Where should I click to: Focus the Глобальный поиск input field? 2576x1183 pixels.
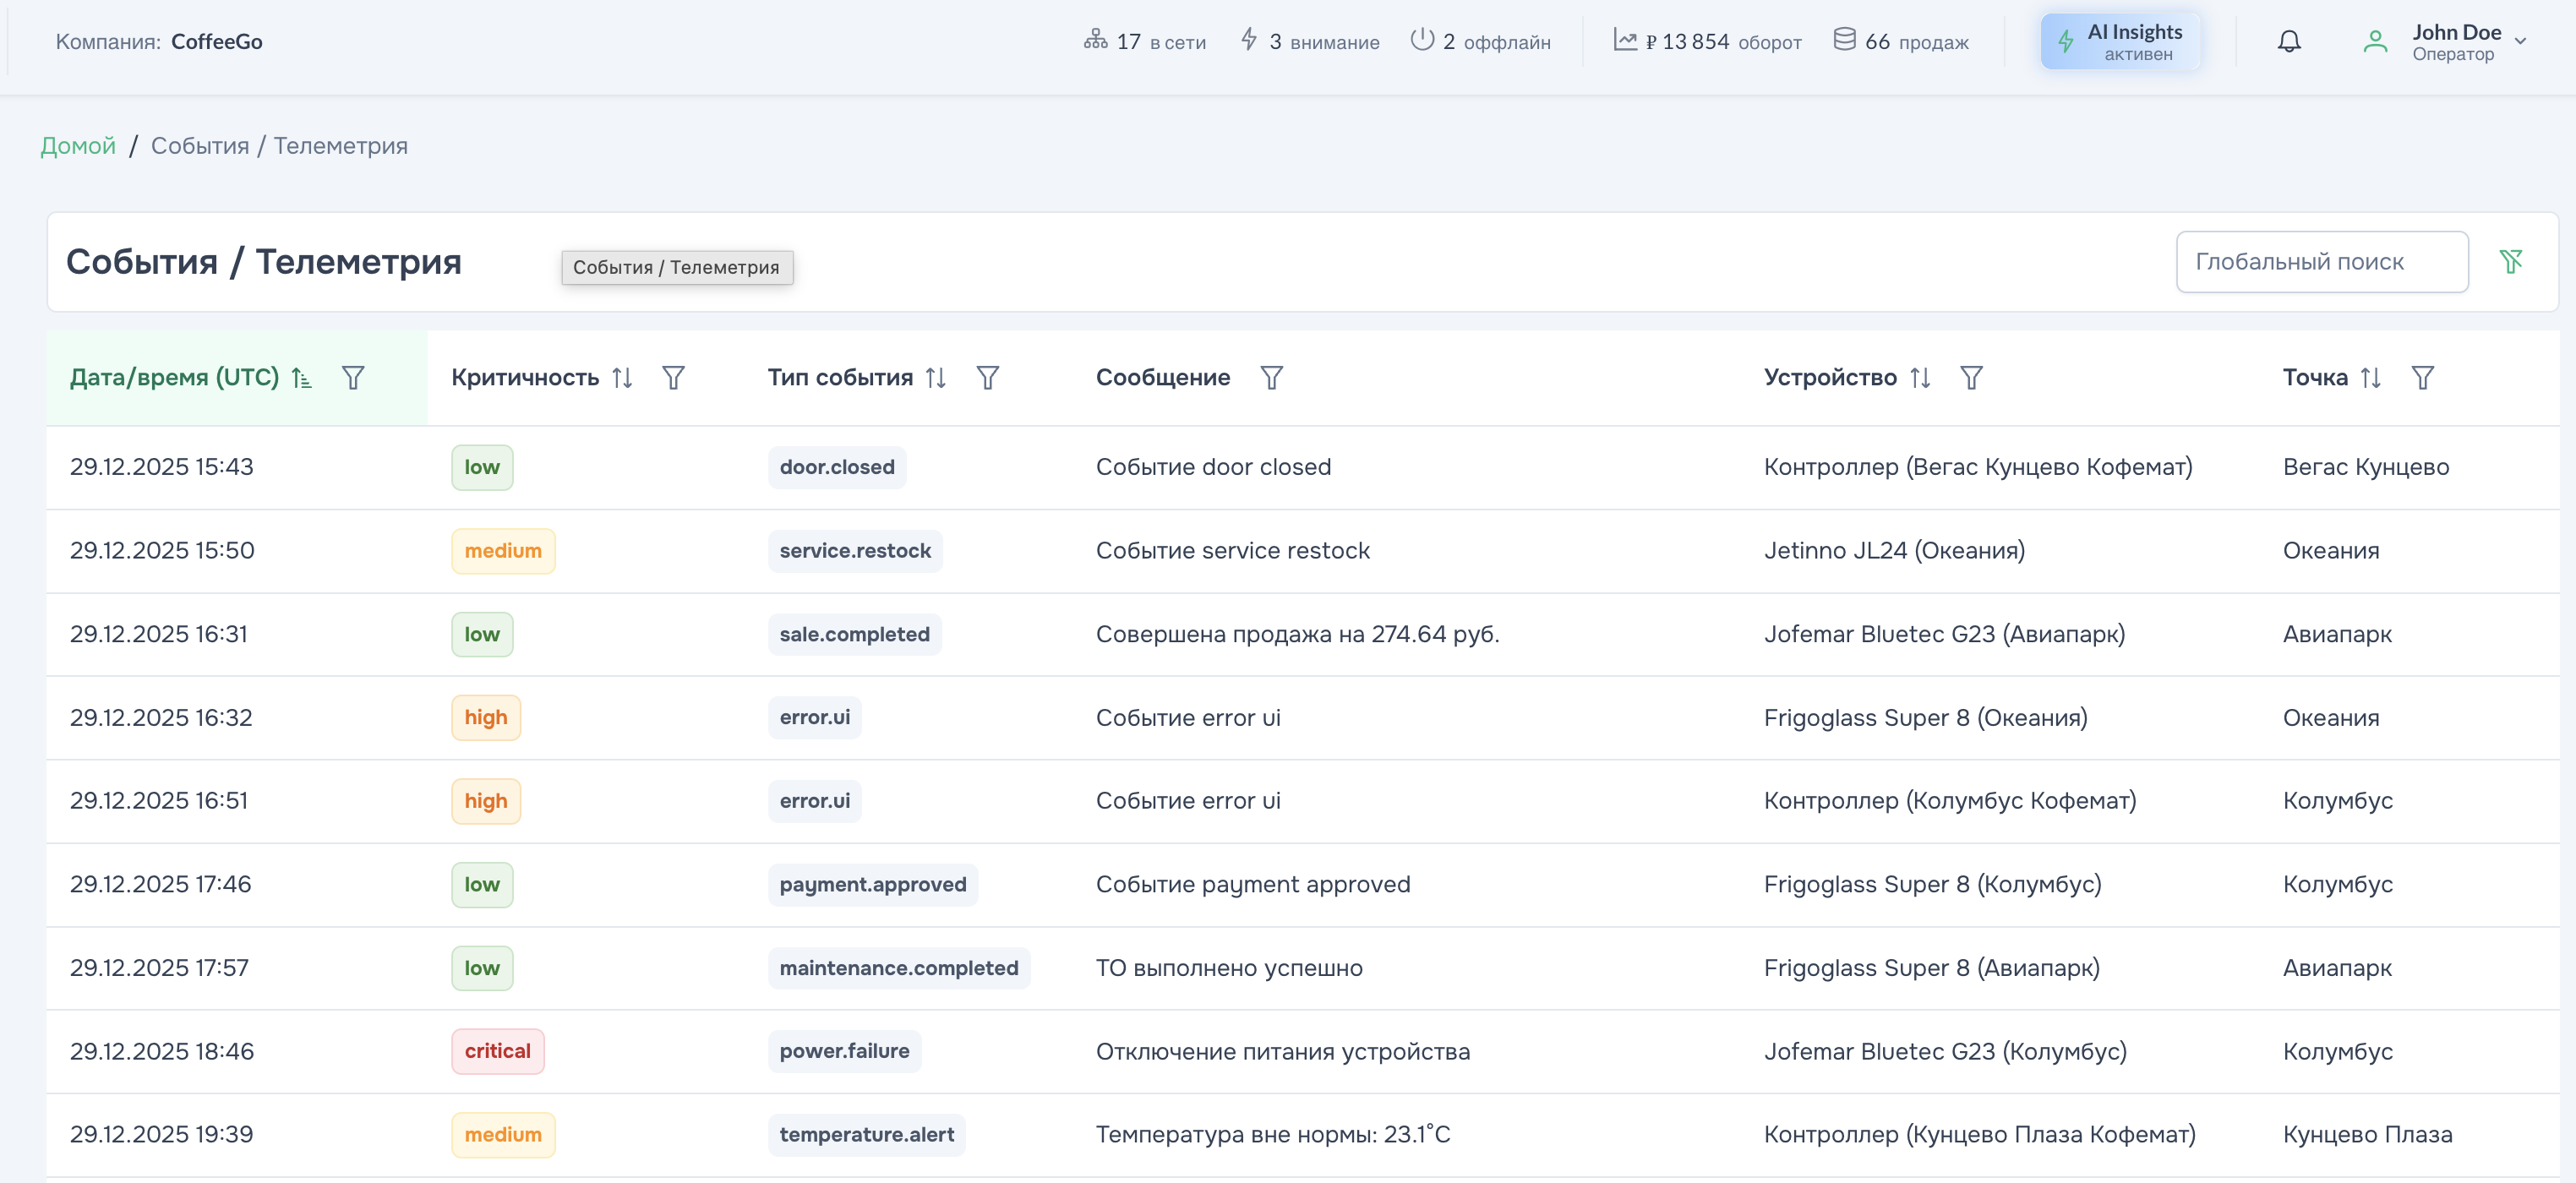[x=2321, y=262]
